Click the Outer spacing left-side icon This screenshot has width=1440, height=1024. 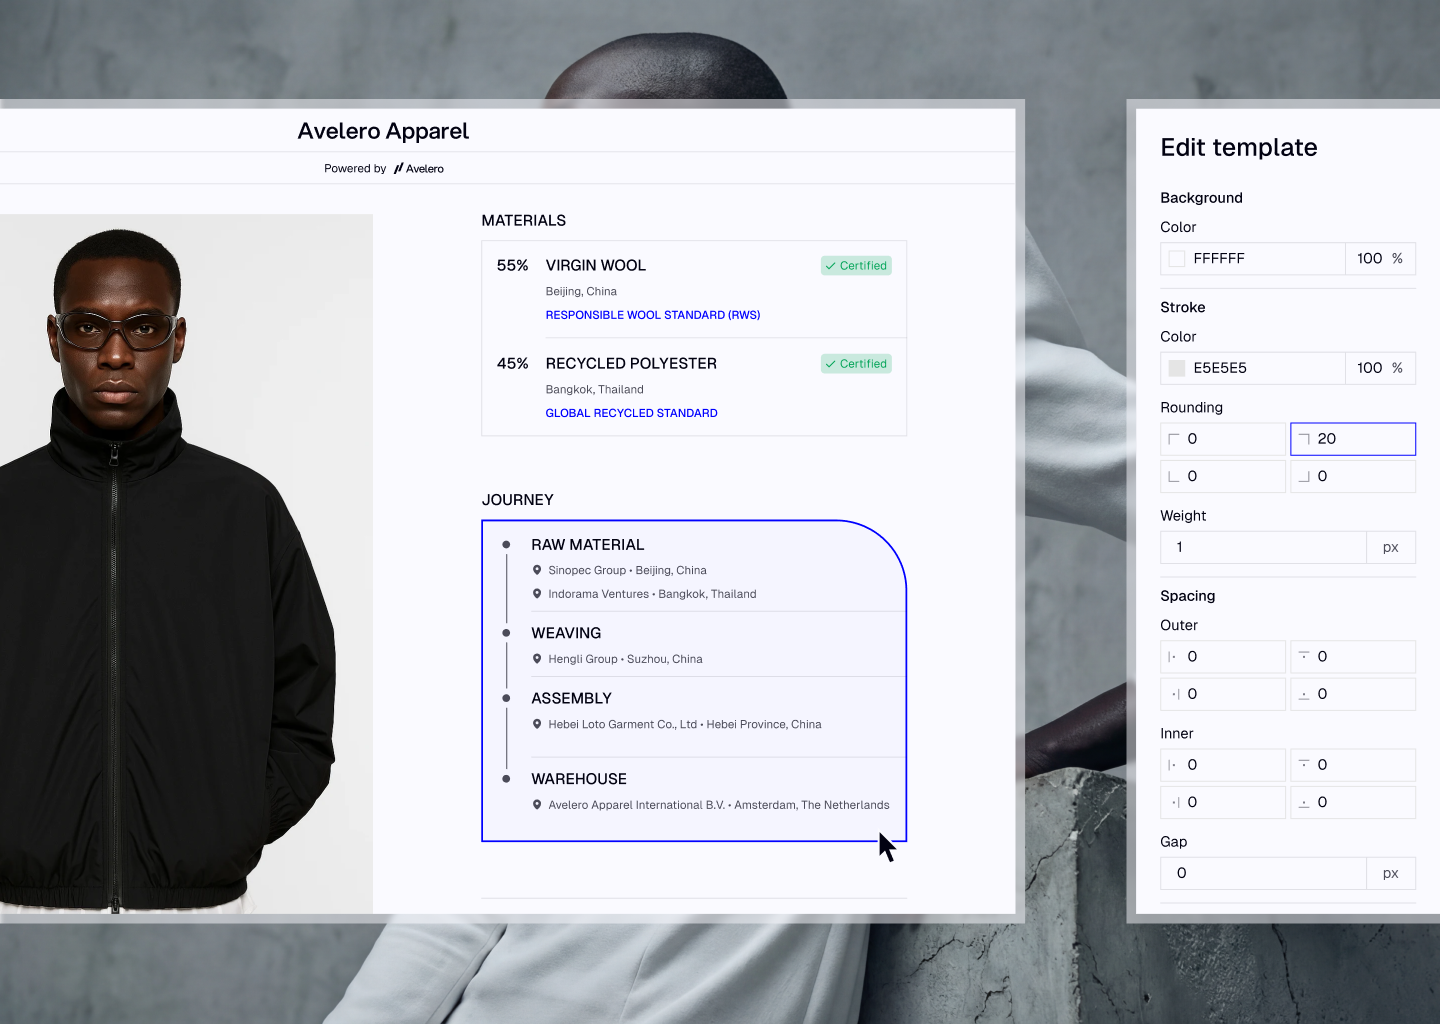click(x=1173, y=657)
